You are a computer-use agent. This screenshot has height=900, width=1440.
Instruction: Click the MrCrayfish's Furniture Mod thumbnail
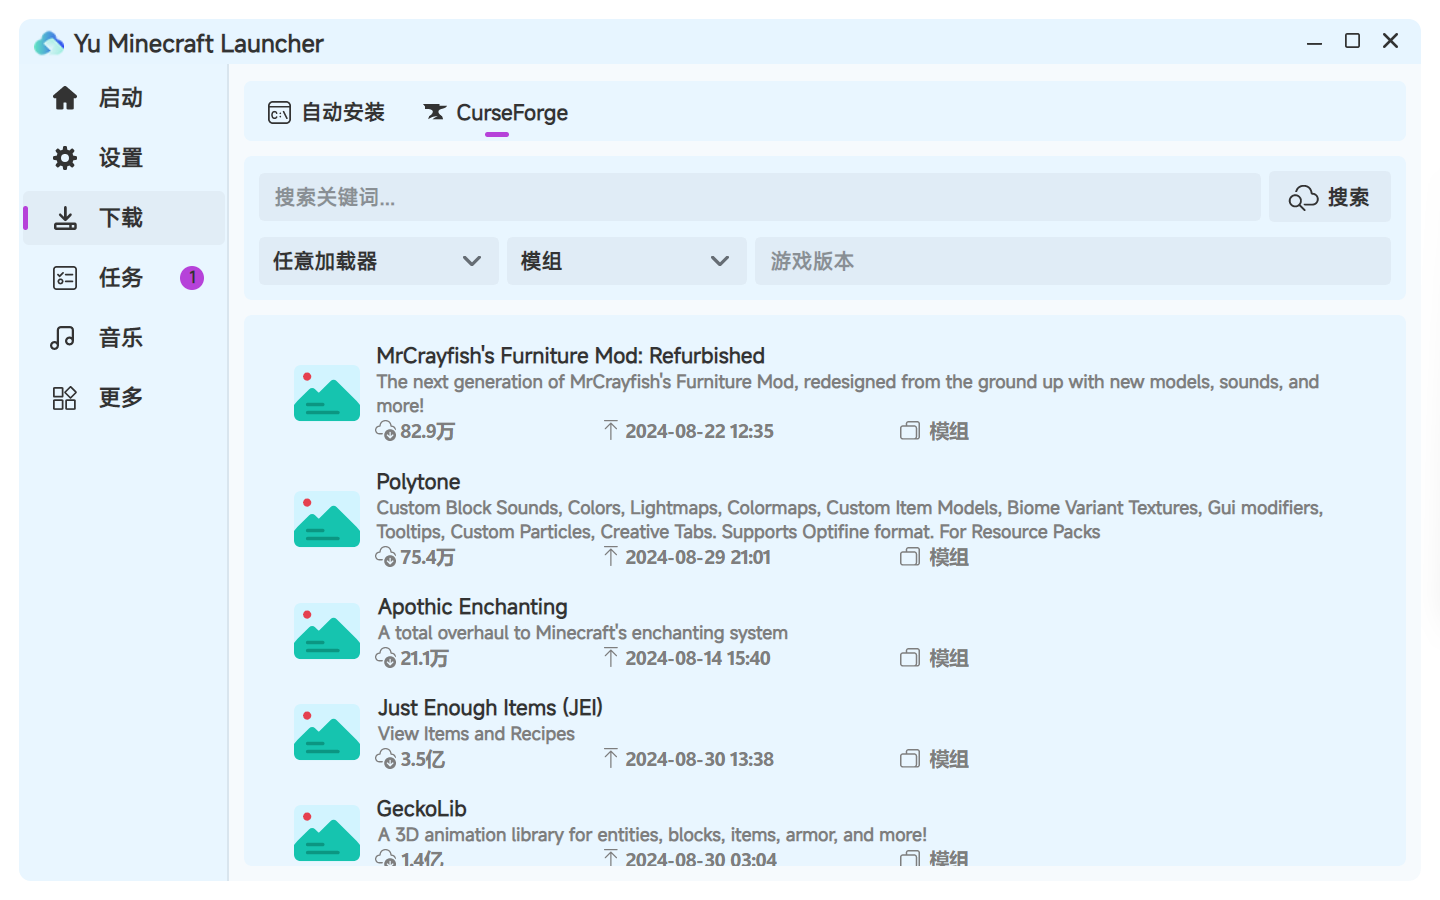[327, 393]
